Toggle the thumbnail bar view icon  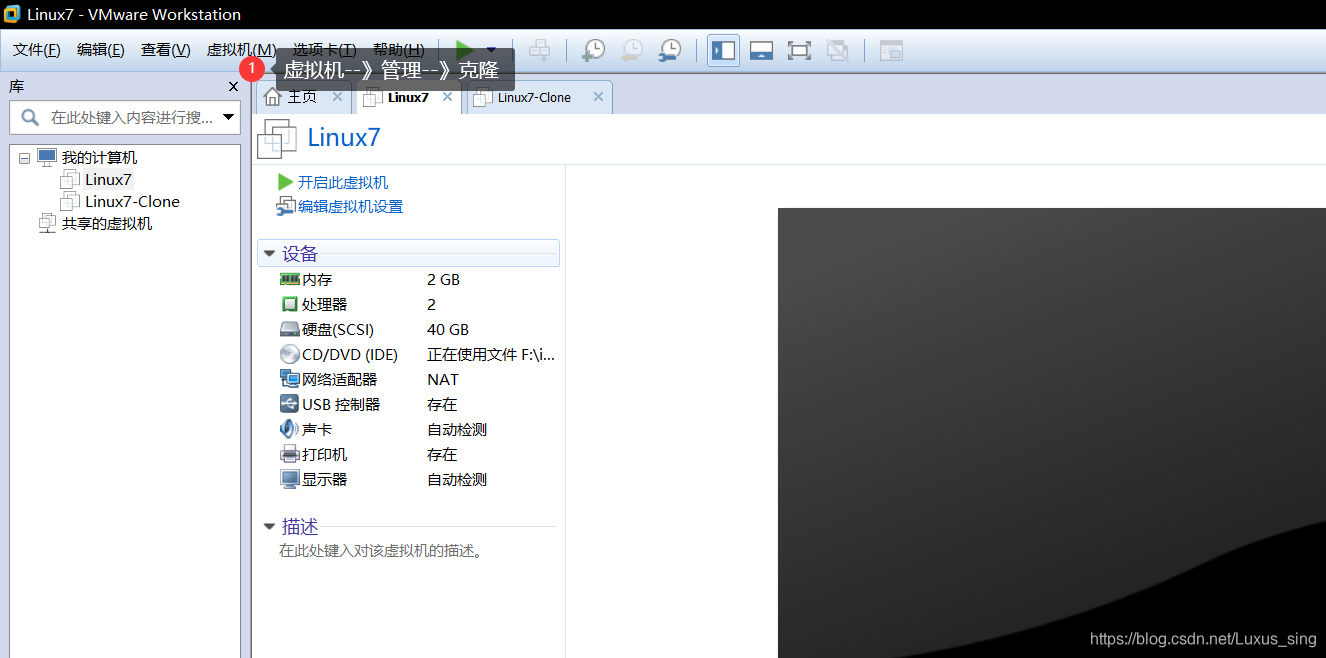point(761,50)
